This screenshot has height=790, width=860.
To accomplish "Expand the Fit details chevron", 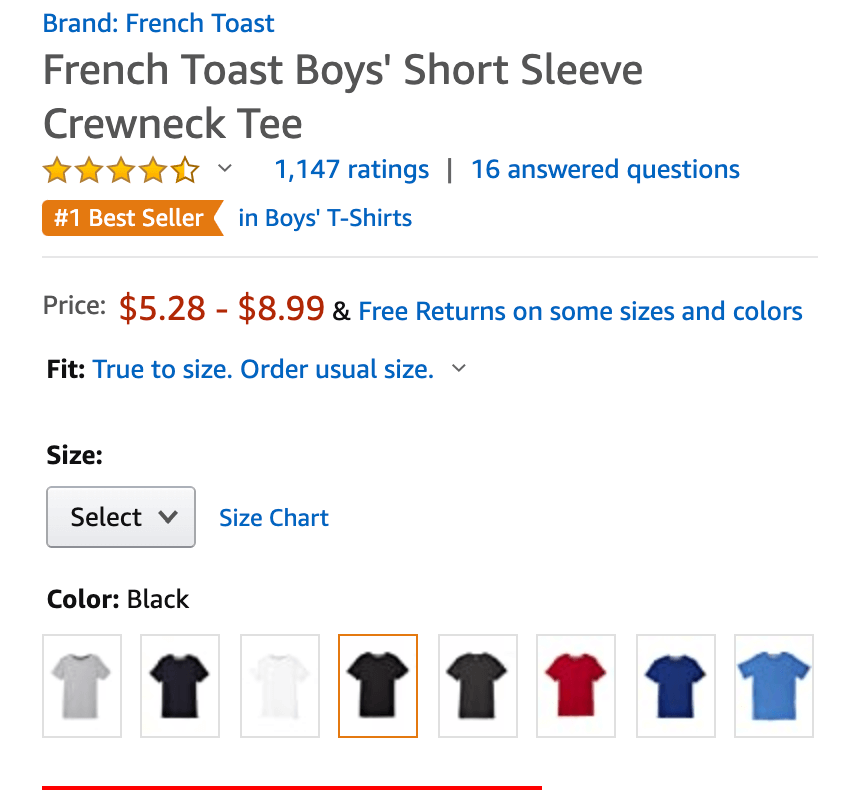I will click(x=458, y=368).
